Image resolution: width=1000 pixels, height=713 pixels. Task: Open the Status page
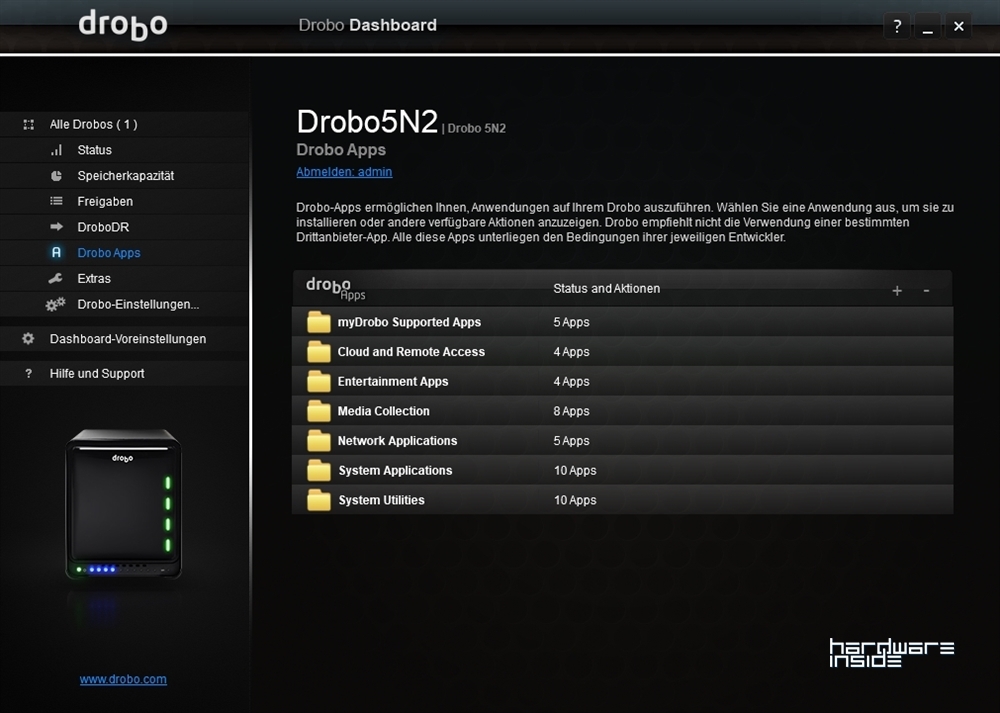click(124, 150)
